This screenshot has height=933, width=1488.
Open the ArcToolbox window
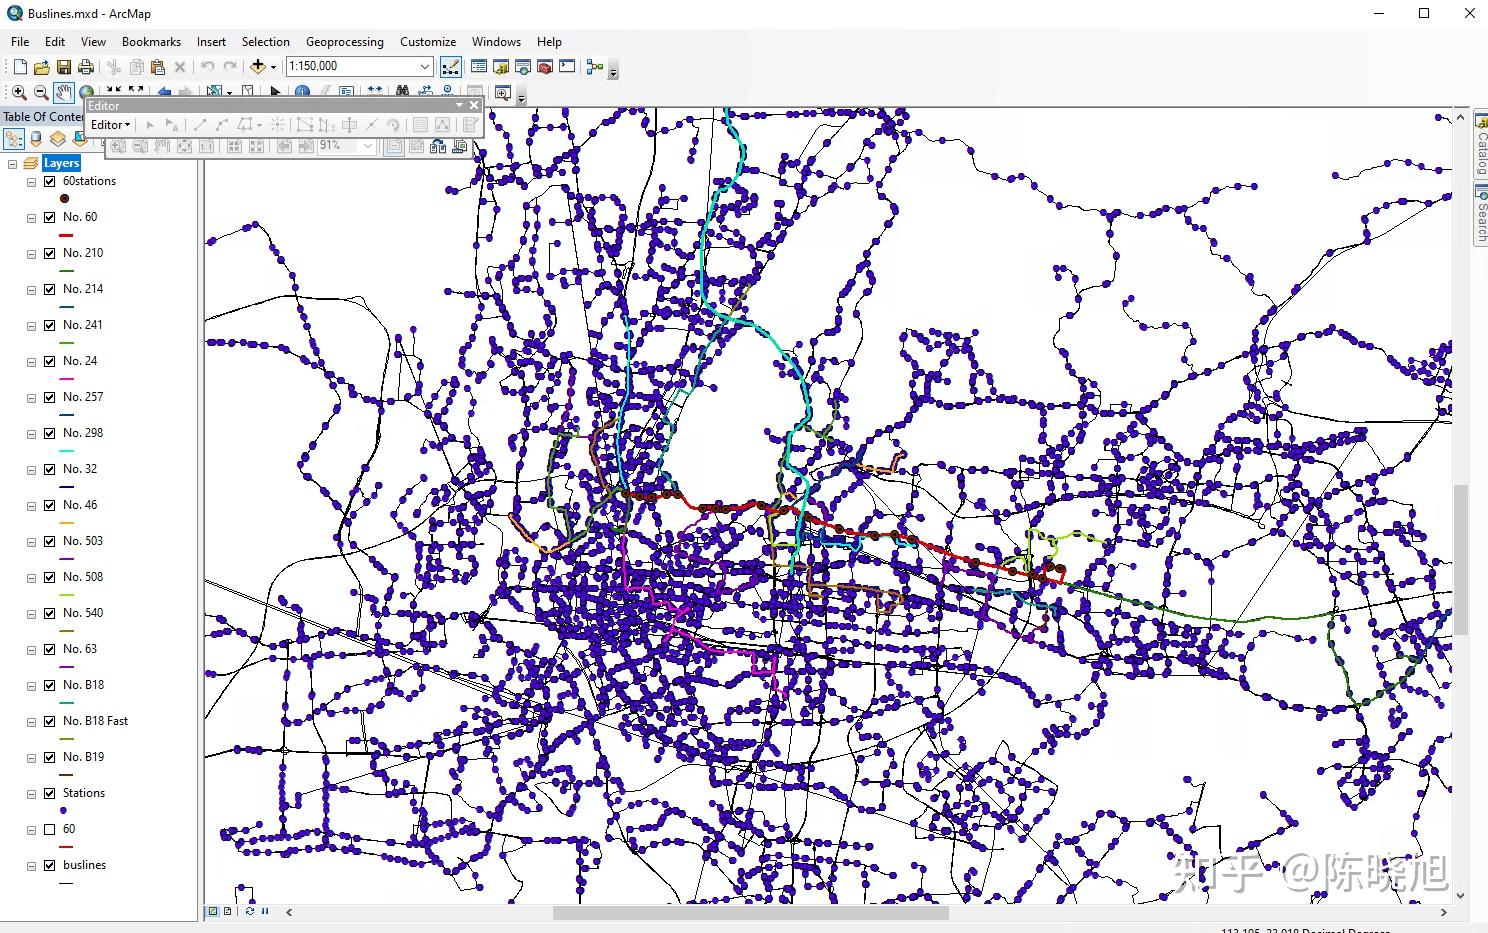[x=546, y=67]
